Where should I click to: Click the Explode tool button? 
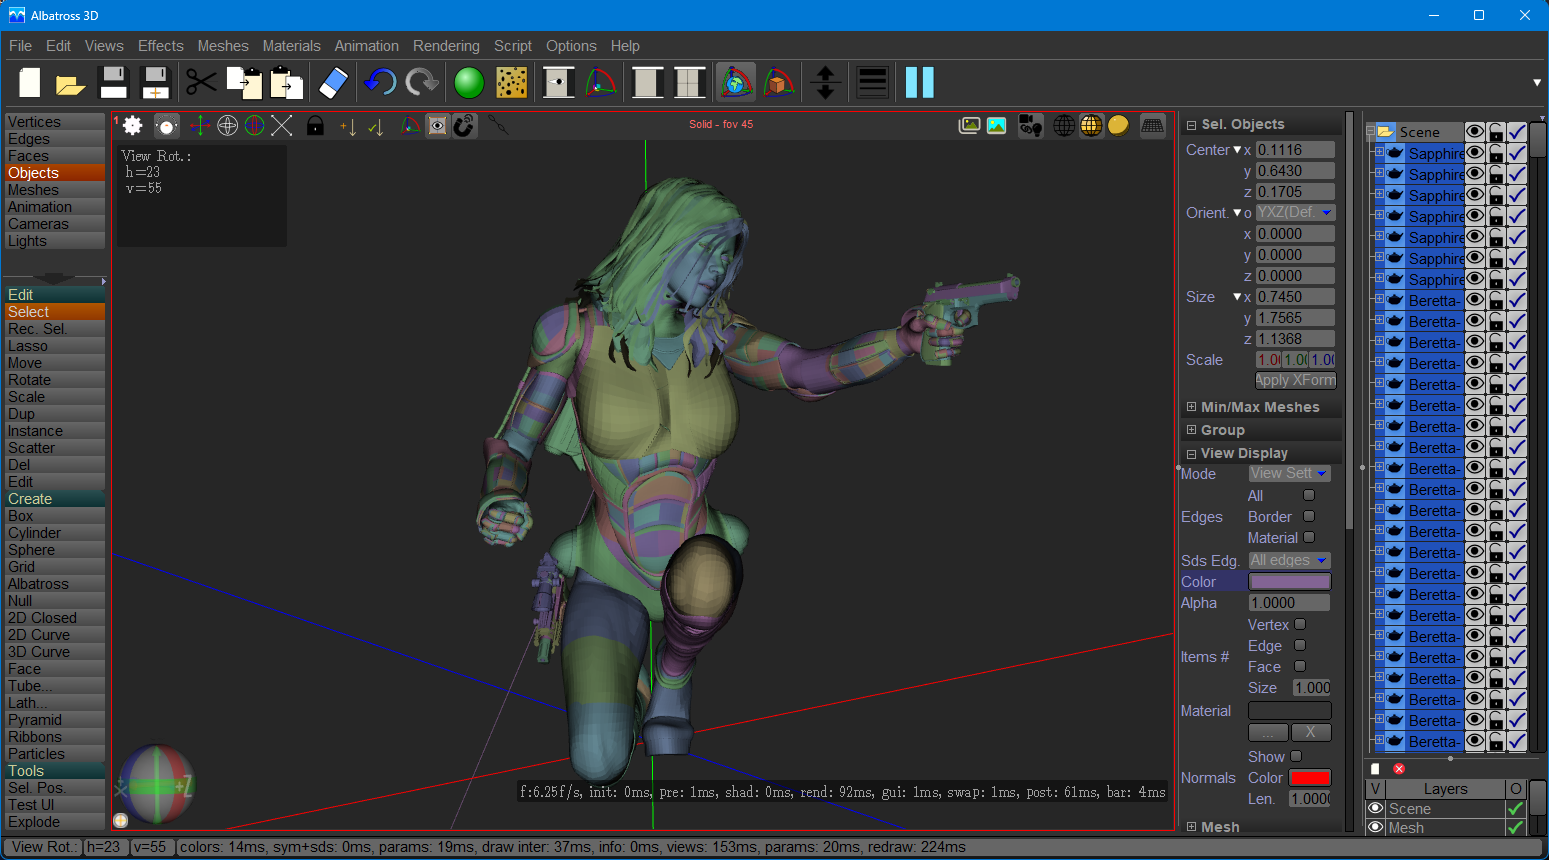(x=55, y=822)
